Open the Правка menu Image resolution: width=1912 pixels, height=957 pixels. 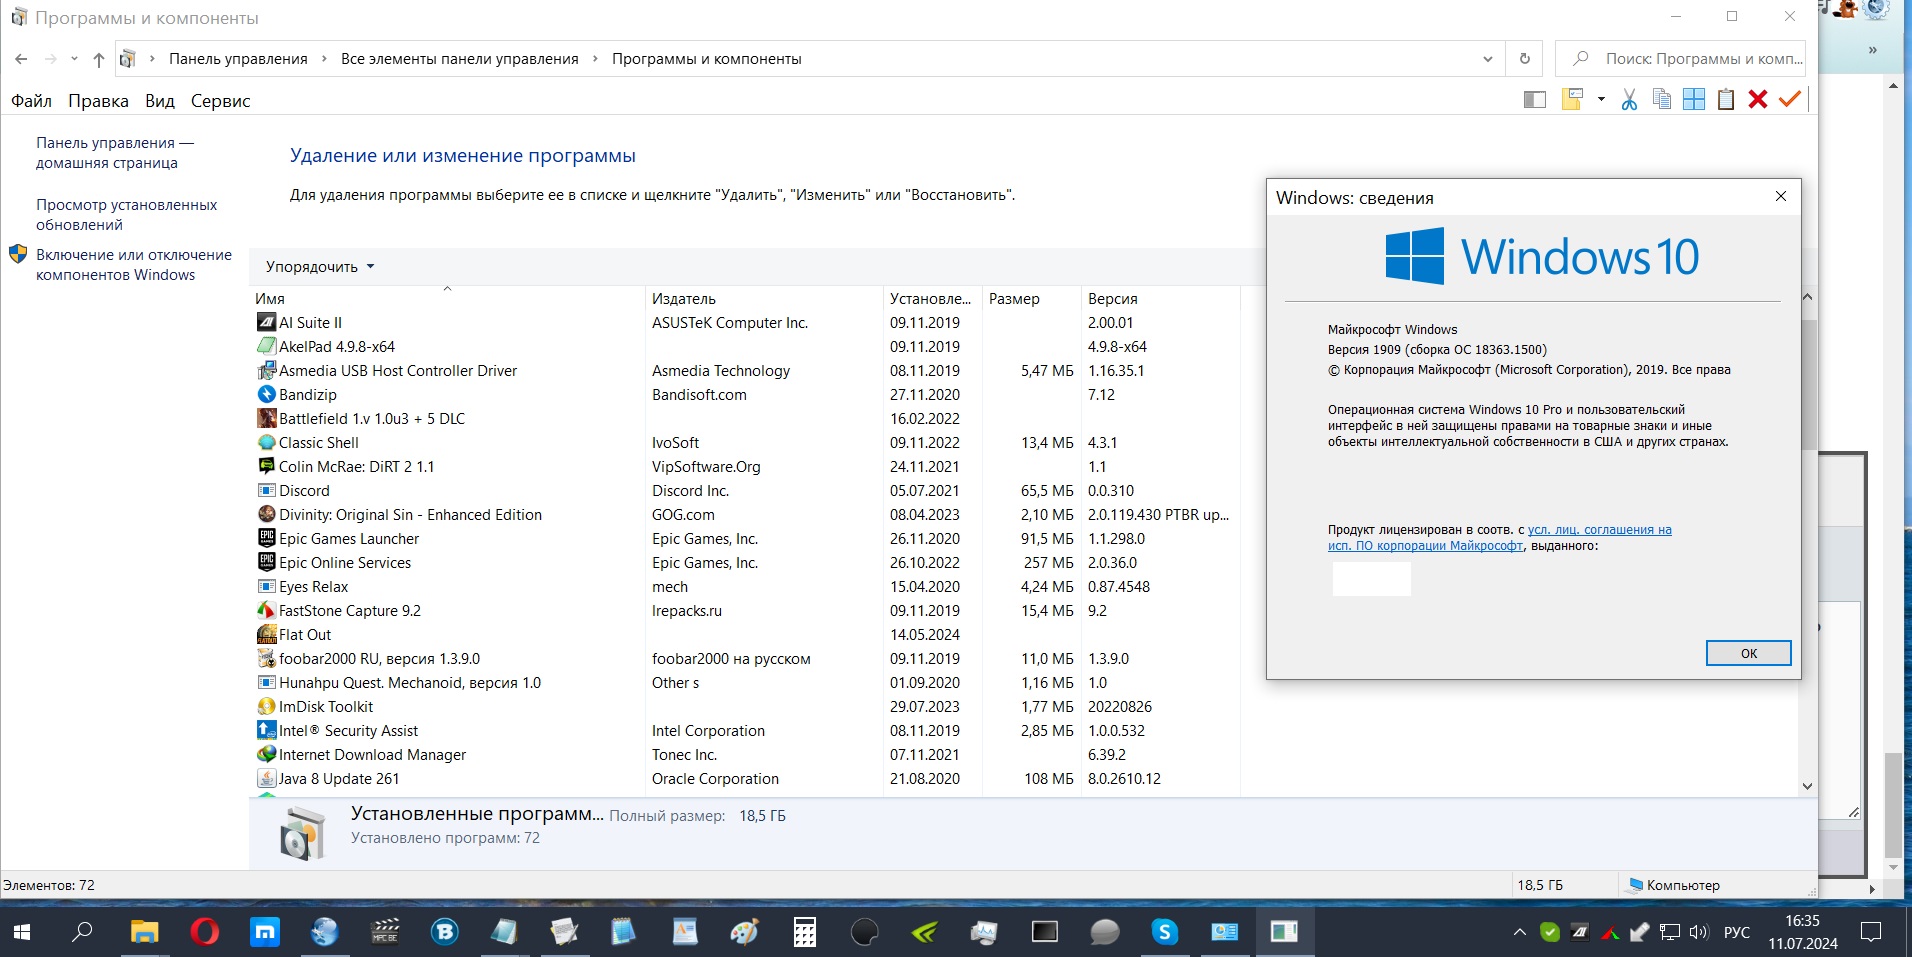98,101
